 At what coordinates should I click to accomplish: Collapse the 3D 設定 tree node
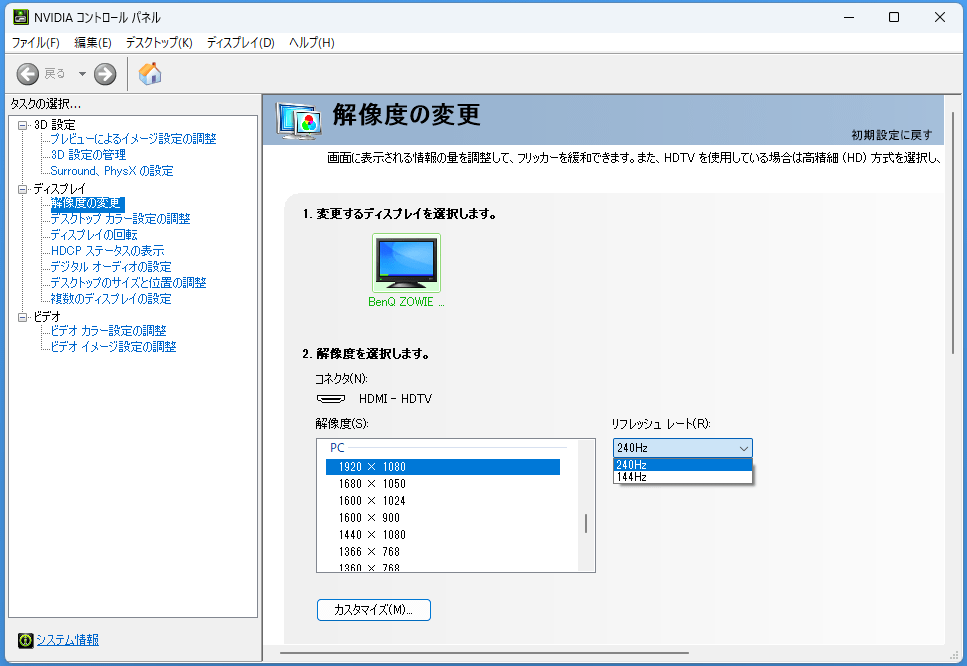coord(23,125)
